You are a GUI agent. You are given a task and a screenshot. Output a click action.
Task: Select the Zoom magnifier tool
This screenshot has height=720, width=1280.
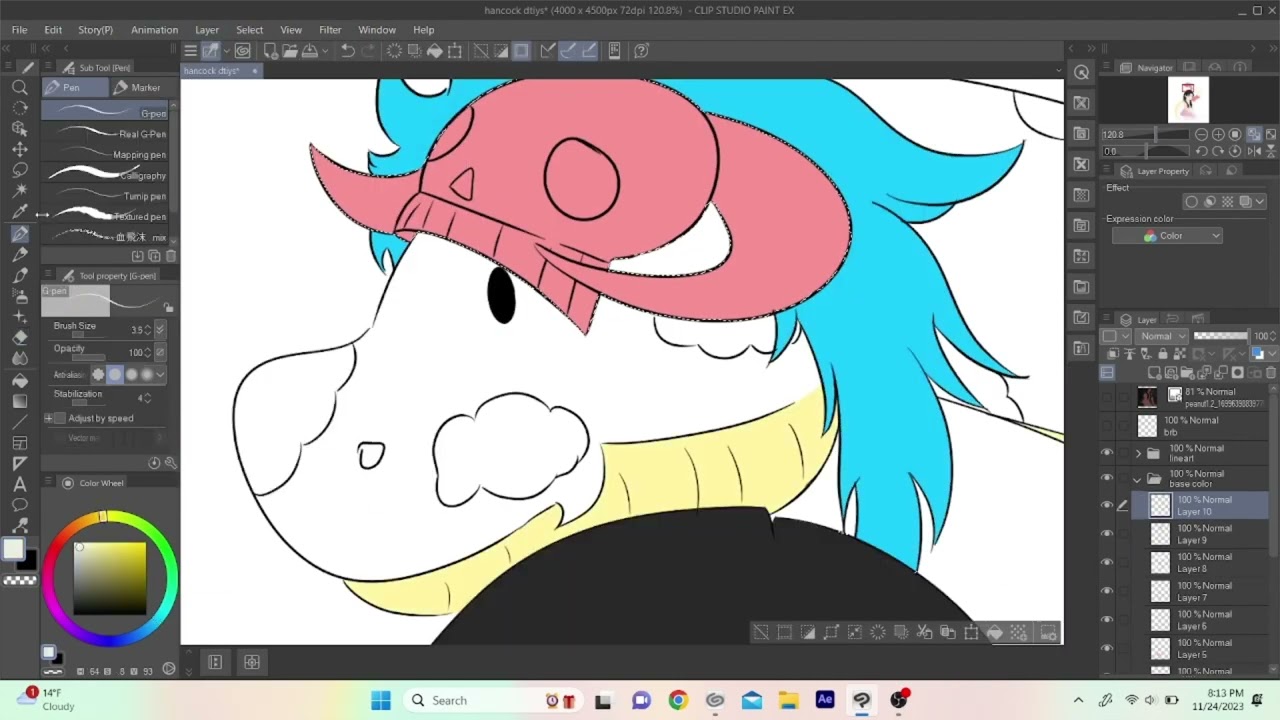19,87
